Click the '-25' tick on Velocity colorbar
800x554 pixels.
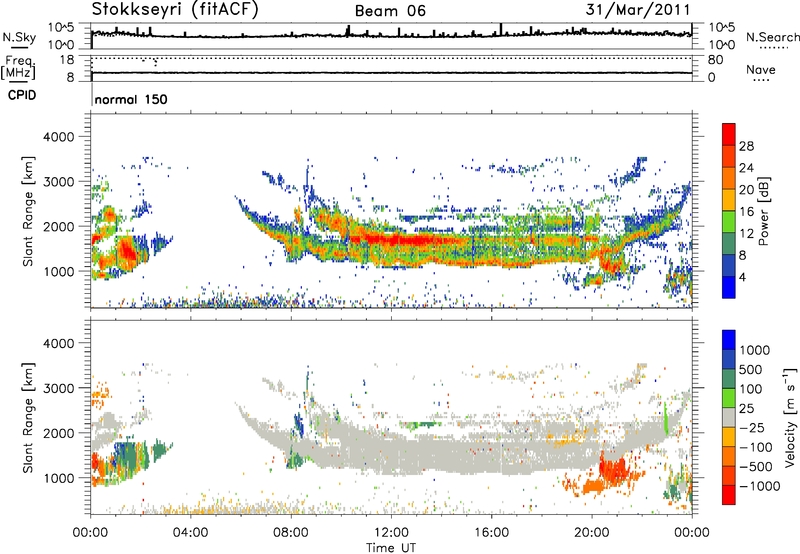pos(752,428)
